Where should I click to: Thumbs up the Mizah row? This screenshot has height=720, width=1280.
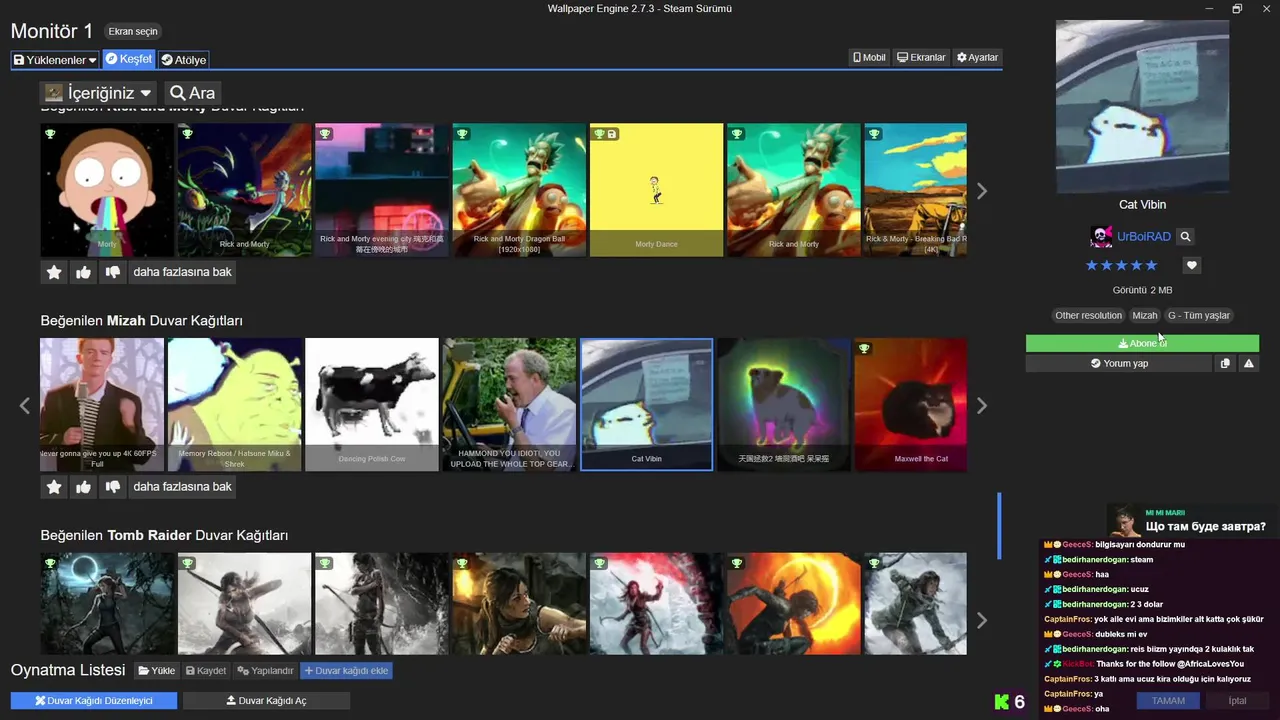(x=83, y=487)
